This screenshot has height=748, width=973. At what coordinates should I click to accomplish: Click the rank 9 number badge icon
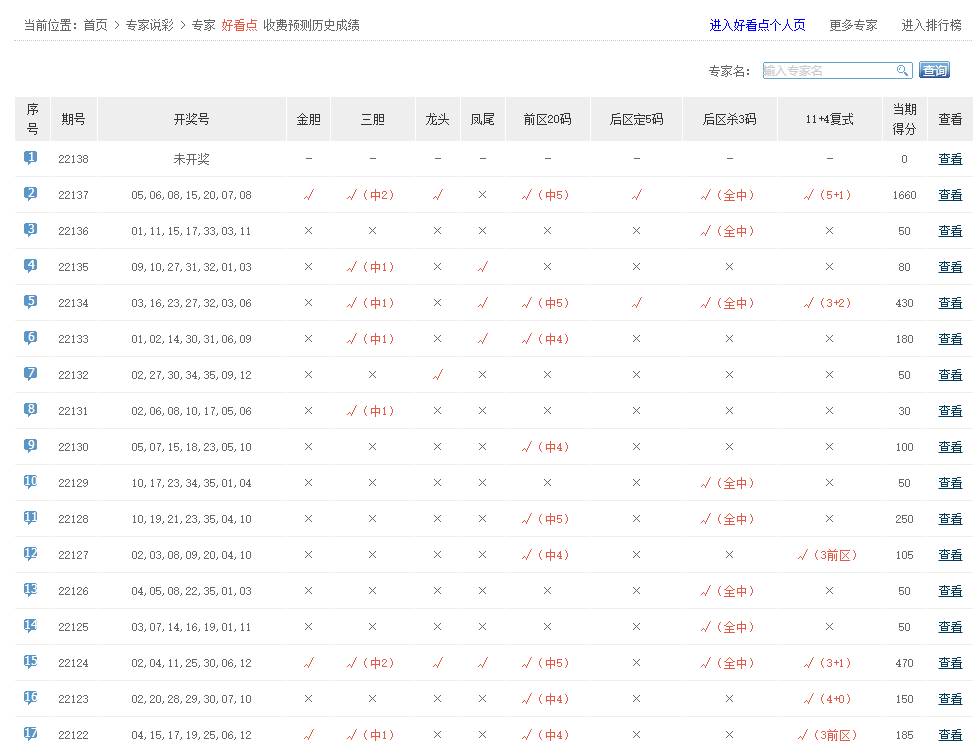(31, 446)
